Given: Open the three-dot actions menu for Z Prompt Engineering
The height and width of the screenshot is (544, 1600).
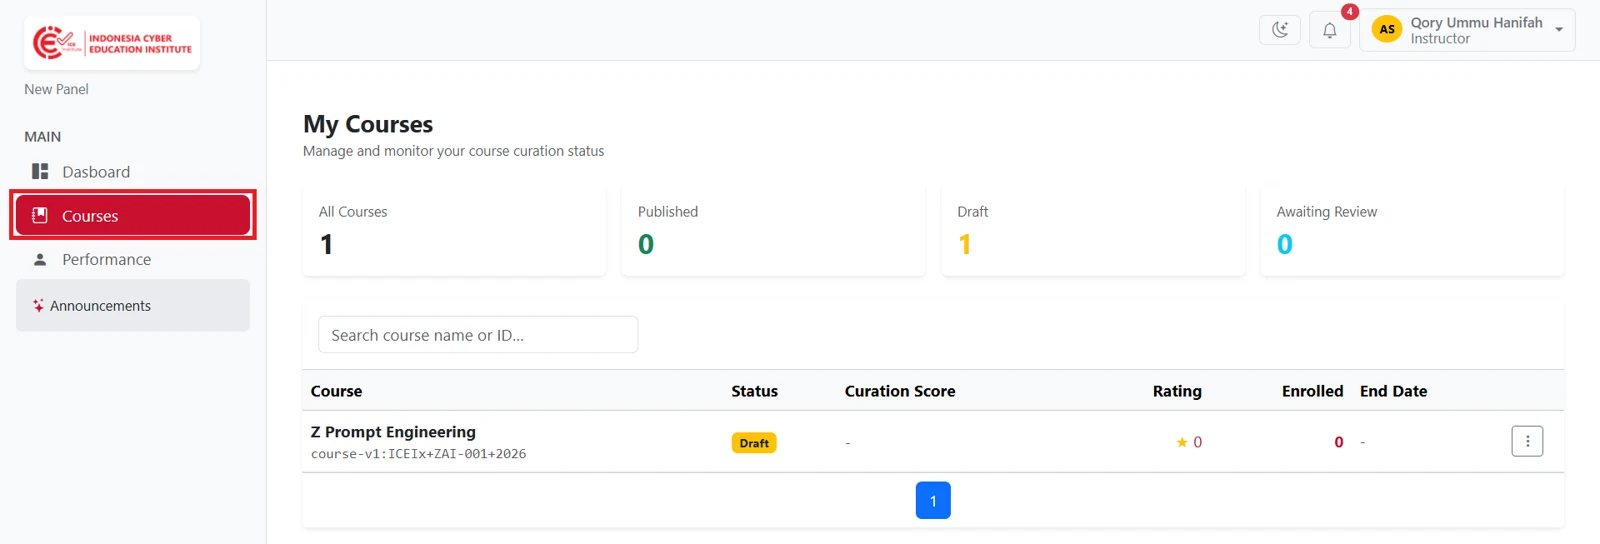Looking at the screenshot, I should (x=1527, y=441).
